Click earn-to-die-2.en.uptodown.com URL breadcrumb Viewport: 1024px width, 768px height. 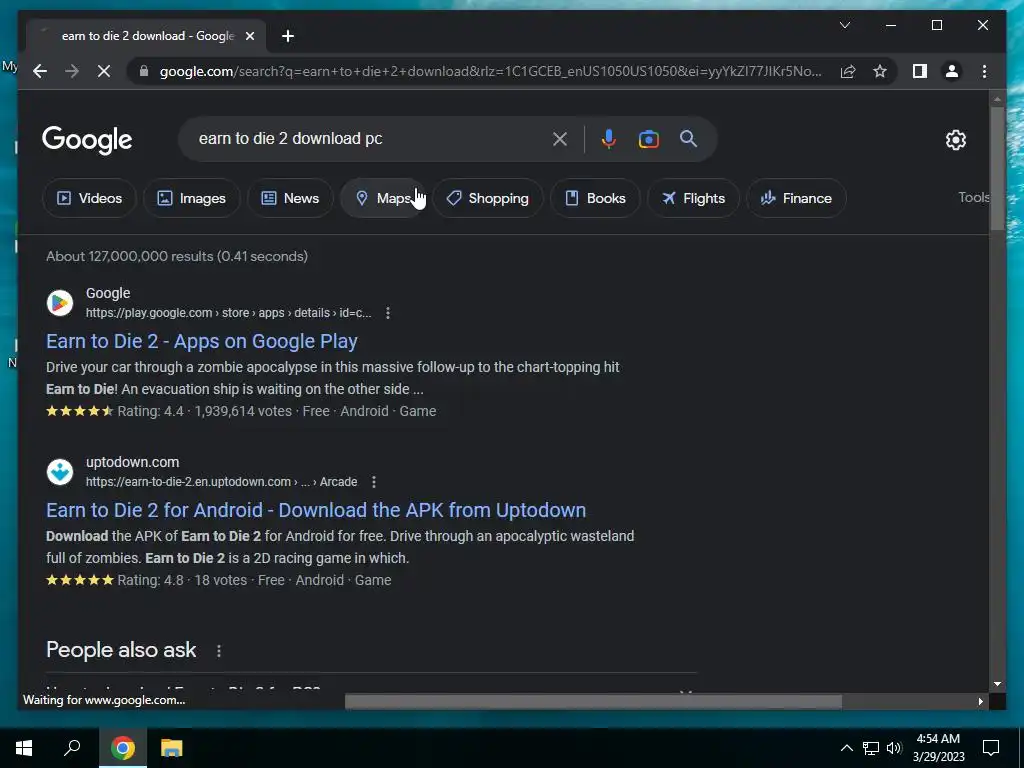(x=221, y=482)
